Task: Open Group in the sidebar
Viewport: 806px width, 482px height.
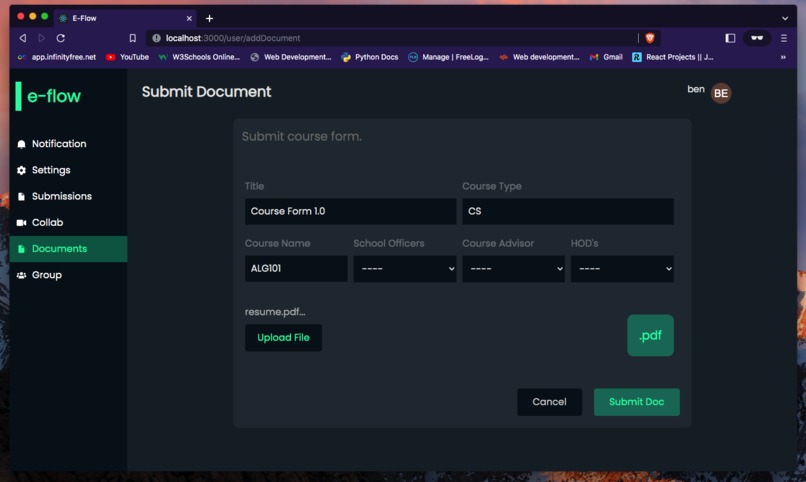Action: (68, 275)
